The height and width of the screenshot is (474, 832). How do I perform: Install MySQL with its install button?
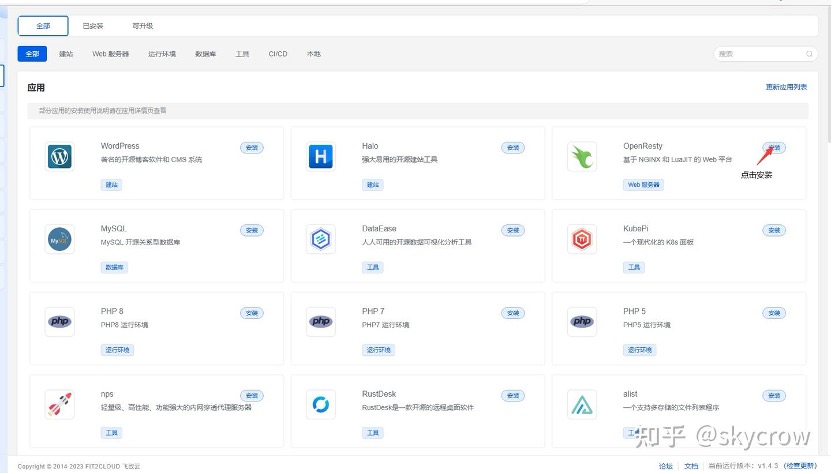(x=252, y=230)
